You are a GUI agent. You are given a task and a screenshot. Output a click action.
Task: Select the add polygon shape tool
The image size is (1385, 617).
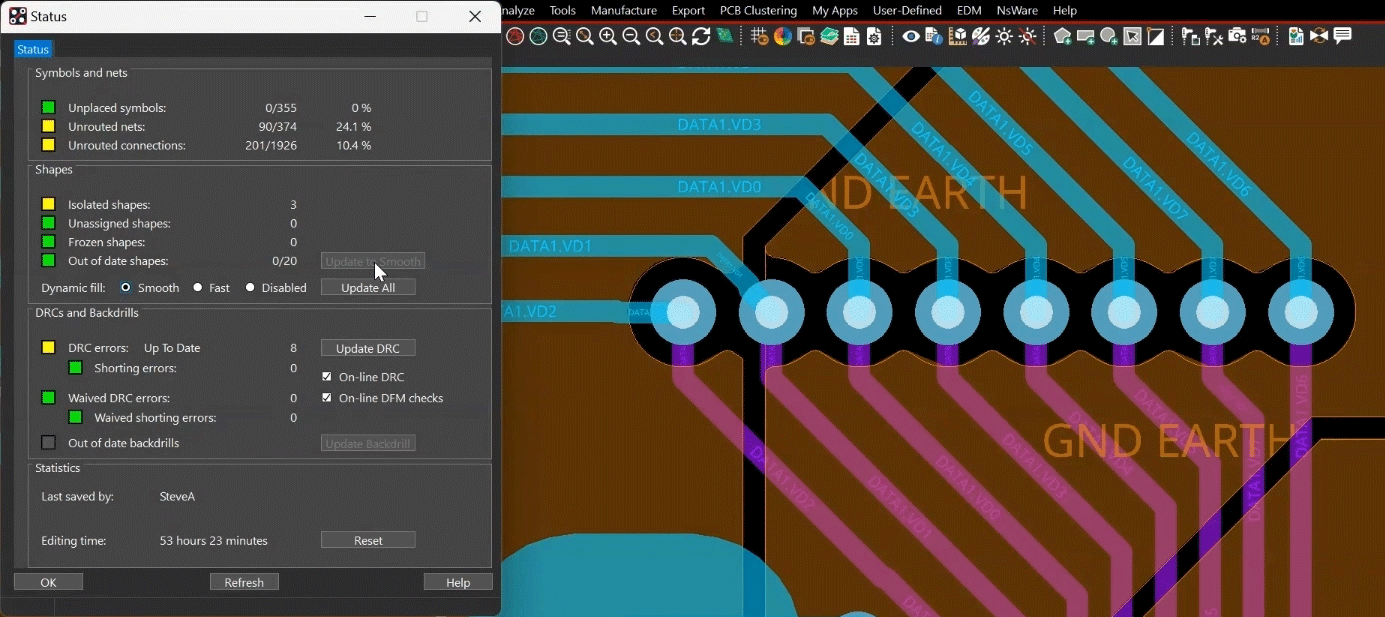click(1062, 36)
